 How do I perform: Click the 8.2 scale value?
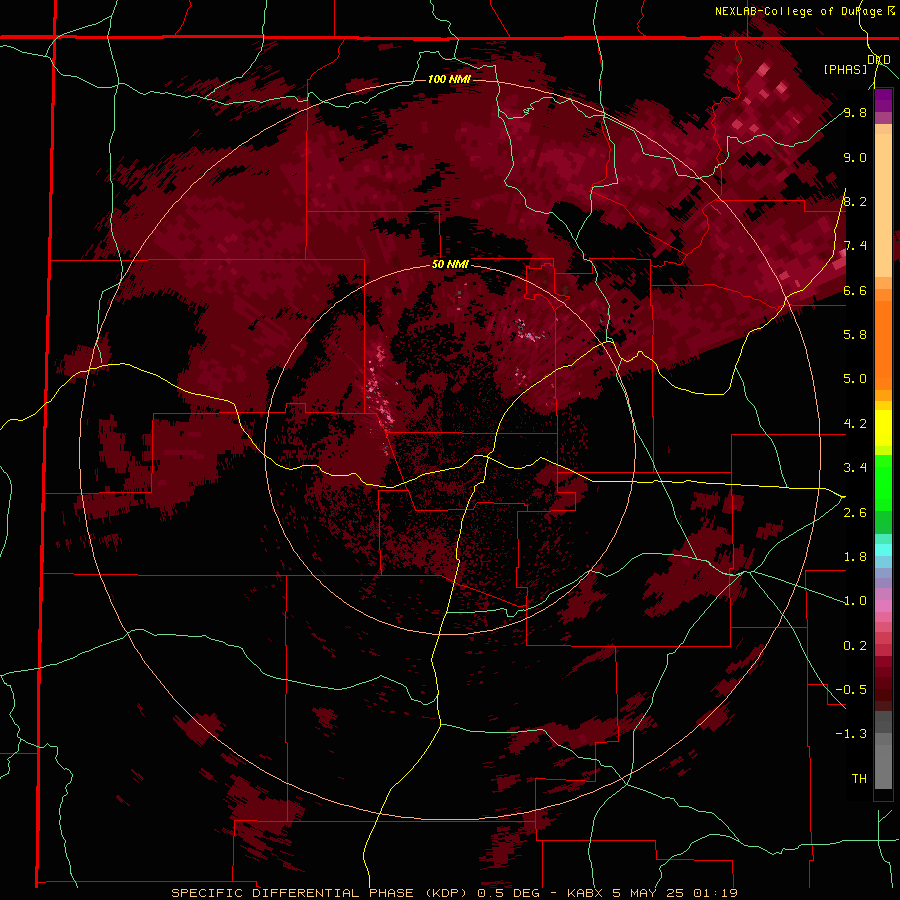855,202
